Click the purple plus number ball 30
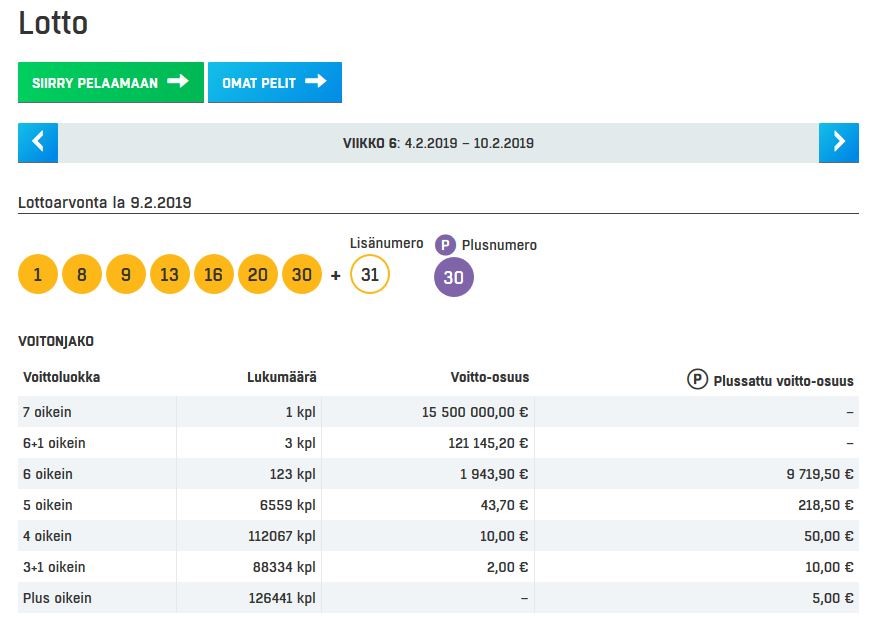This screenshot has width=884, height=621. coord(453,277)
